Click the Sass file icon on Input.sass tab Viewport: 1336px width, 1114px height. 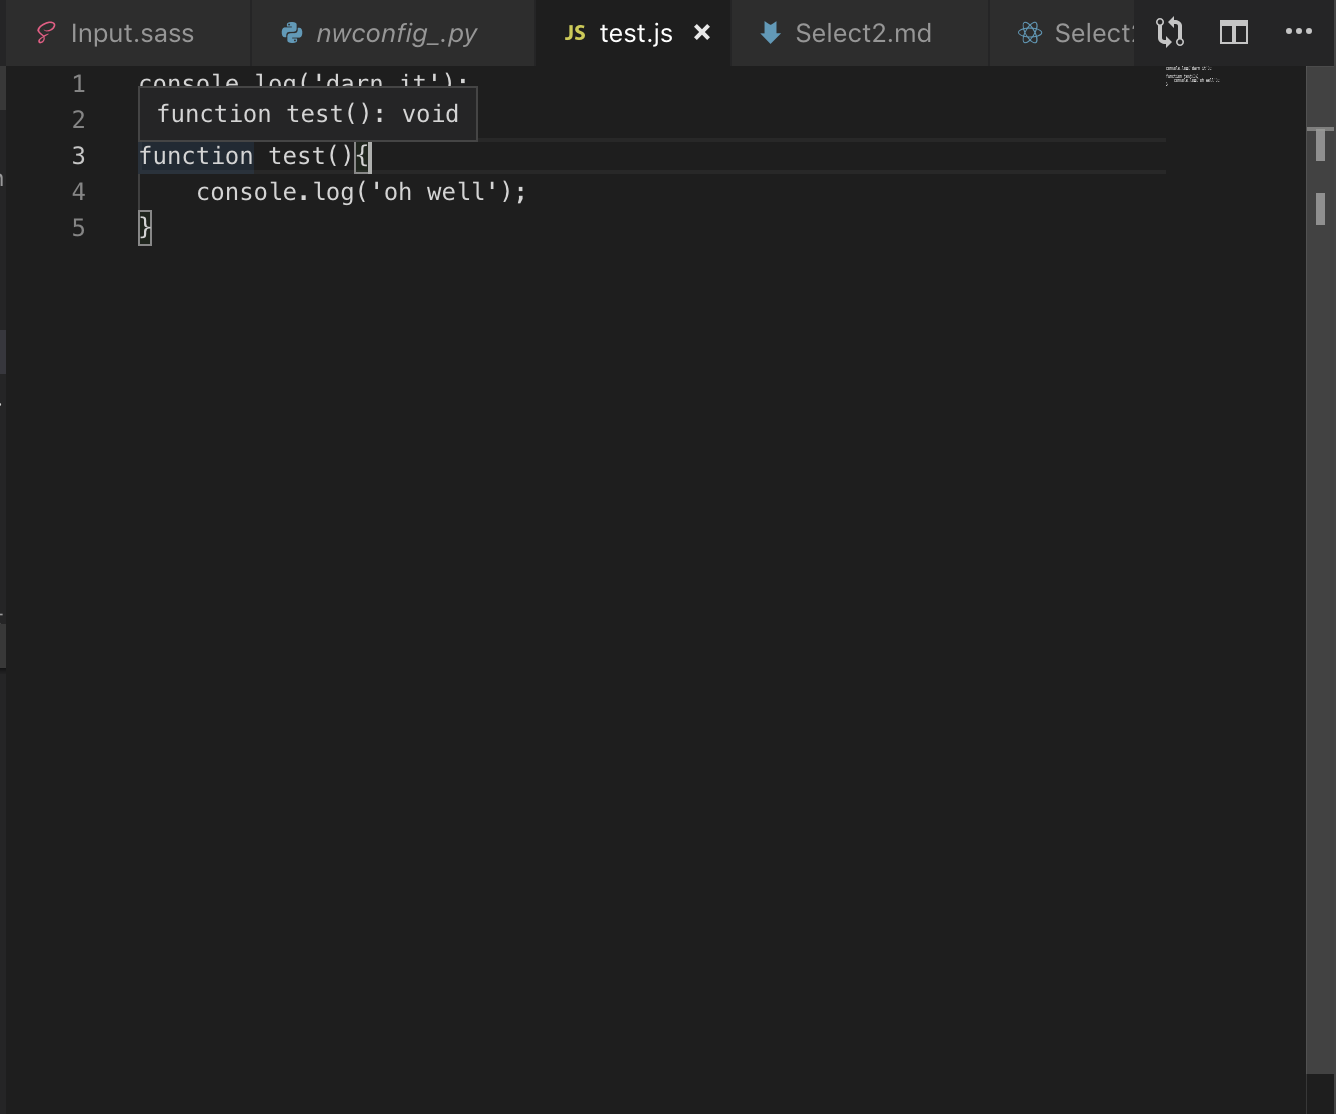tap(46, 33)
